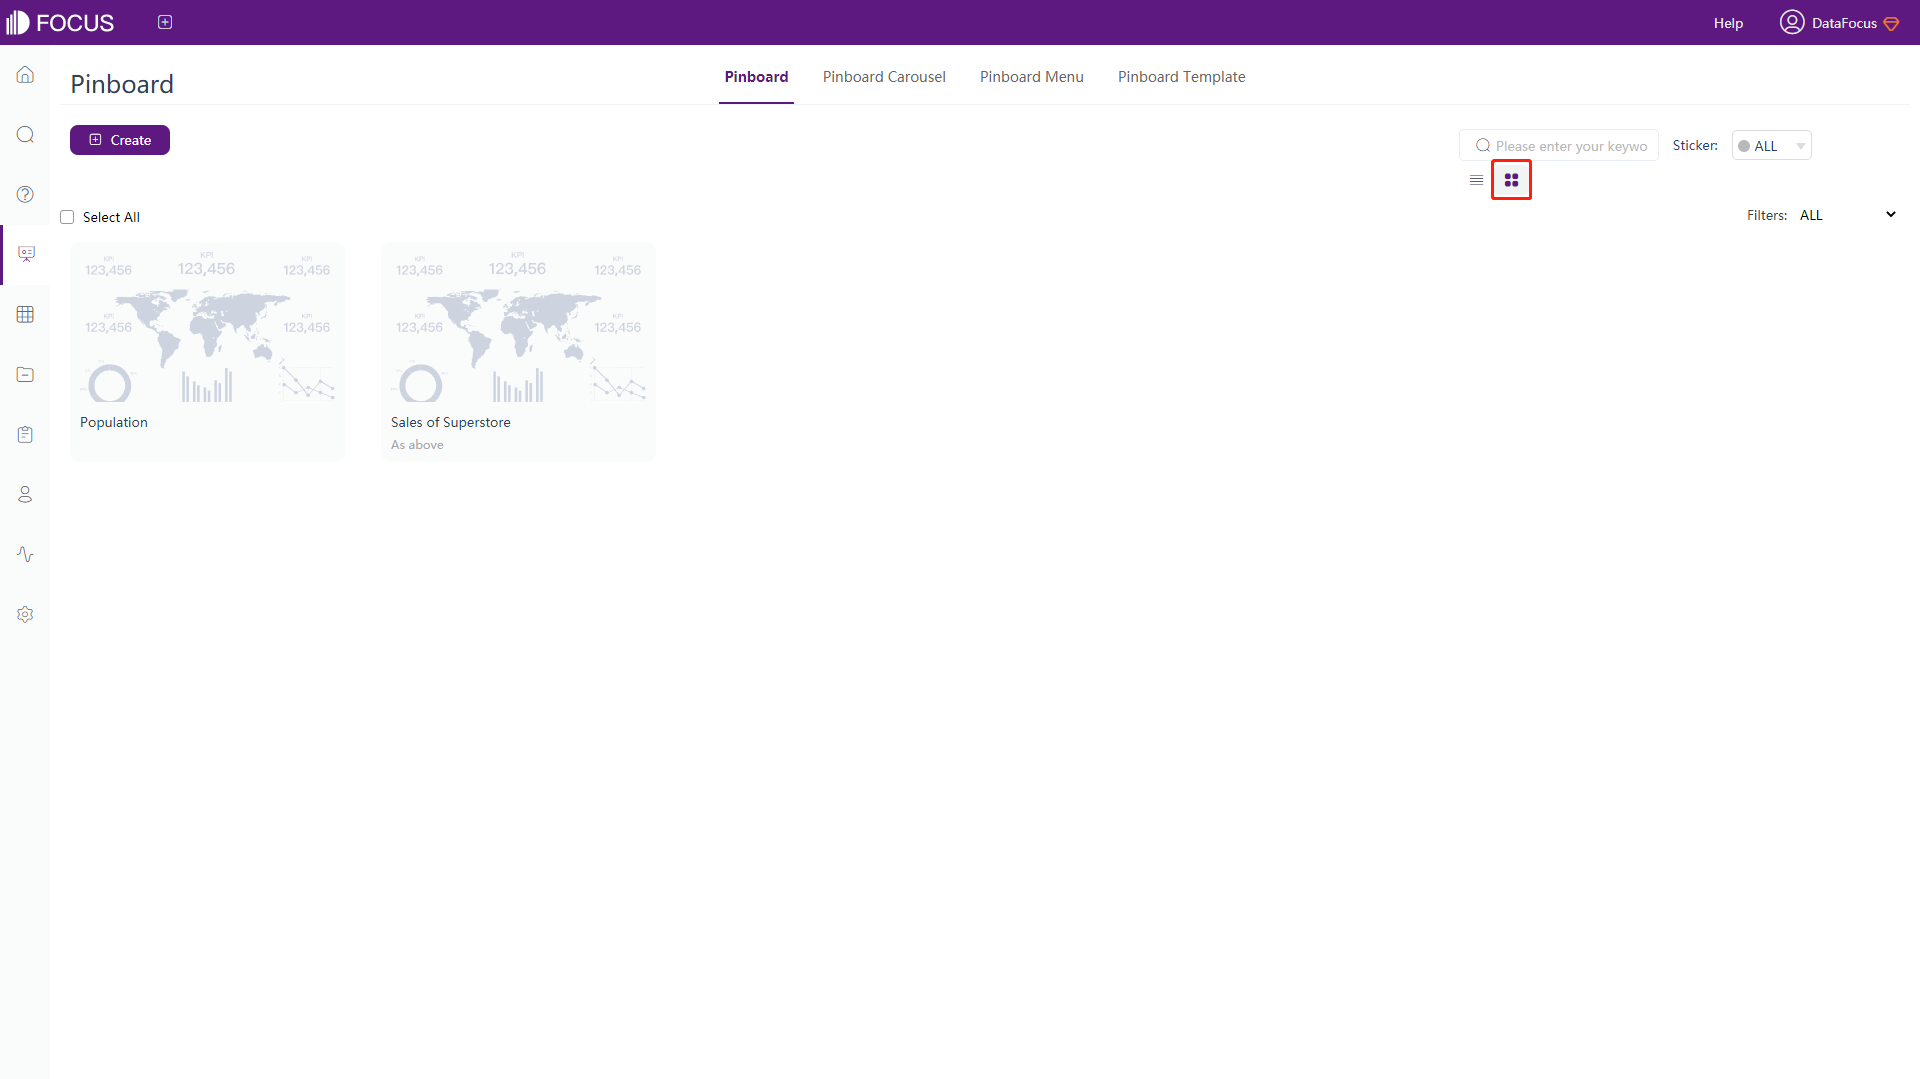Viewport: 1920px width, 1079px height.
Task: Open the Sales of Superstore thumbnail
Action: coord(518,326)
